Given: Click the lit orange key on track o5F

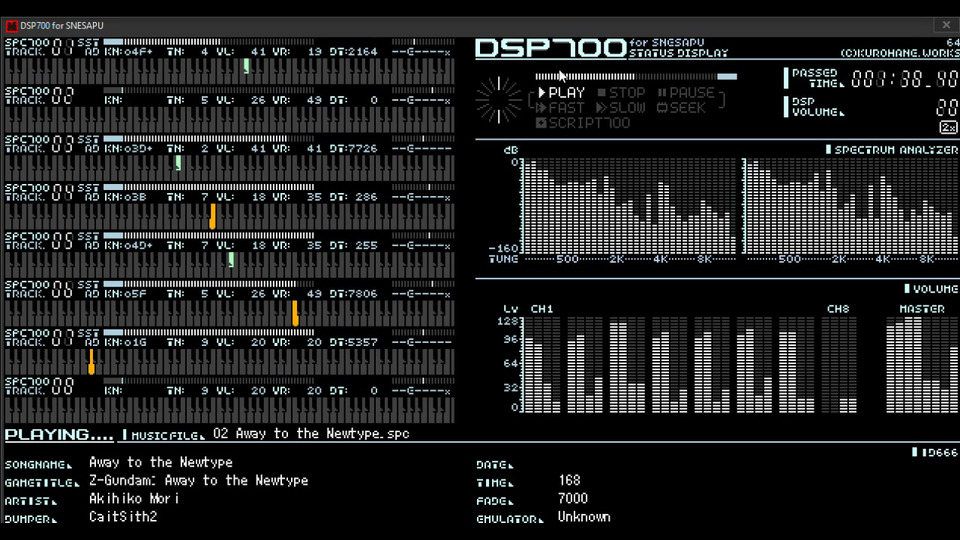Looking at the screenshot, I should 295,313.
